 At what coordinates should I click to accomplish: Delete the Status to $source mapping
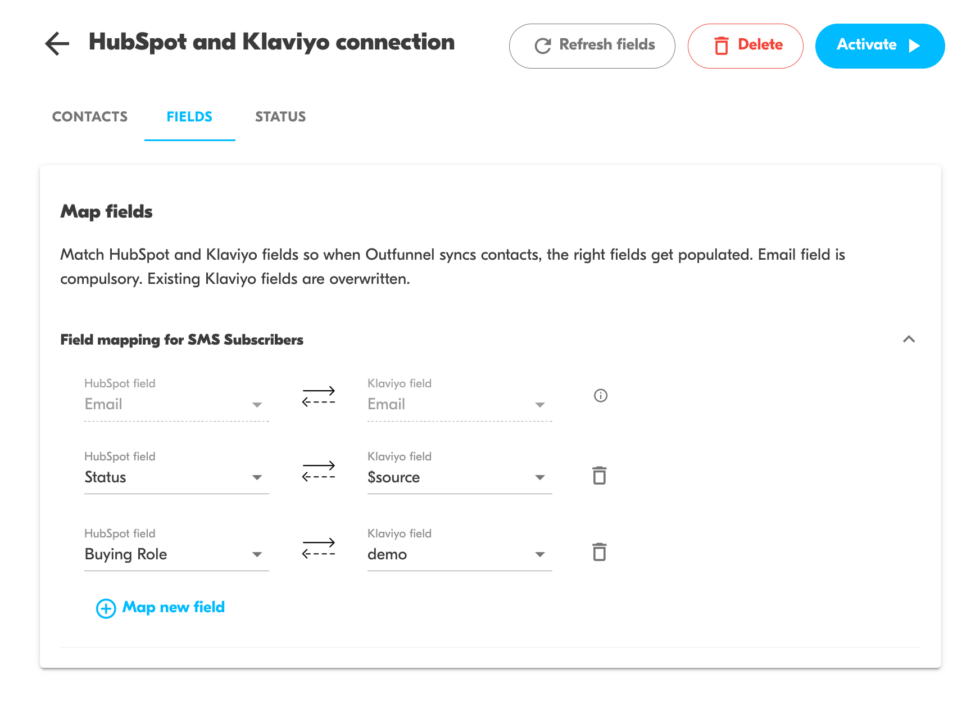tap(599, 475)
